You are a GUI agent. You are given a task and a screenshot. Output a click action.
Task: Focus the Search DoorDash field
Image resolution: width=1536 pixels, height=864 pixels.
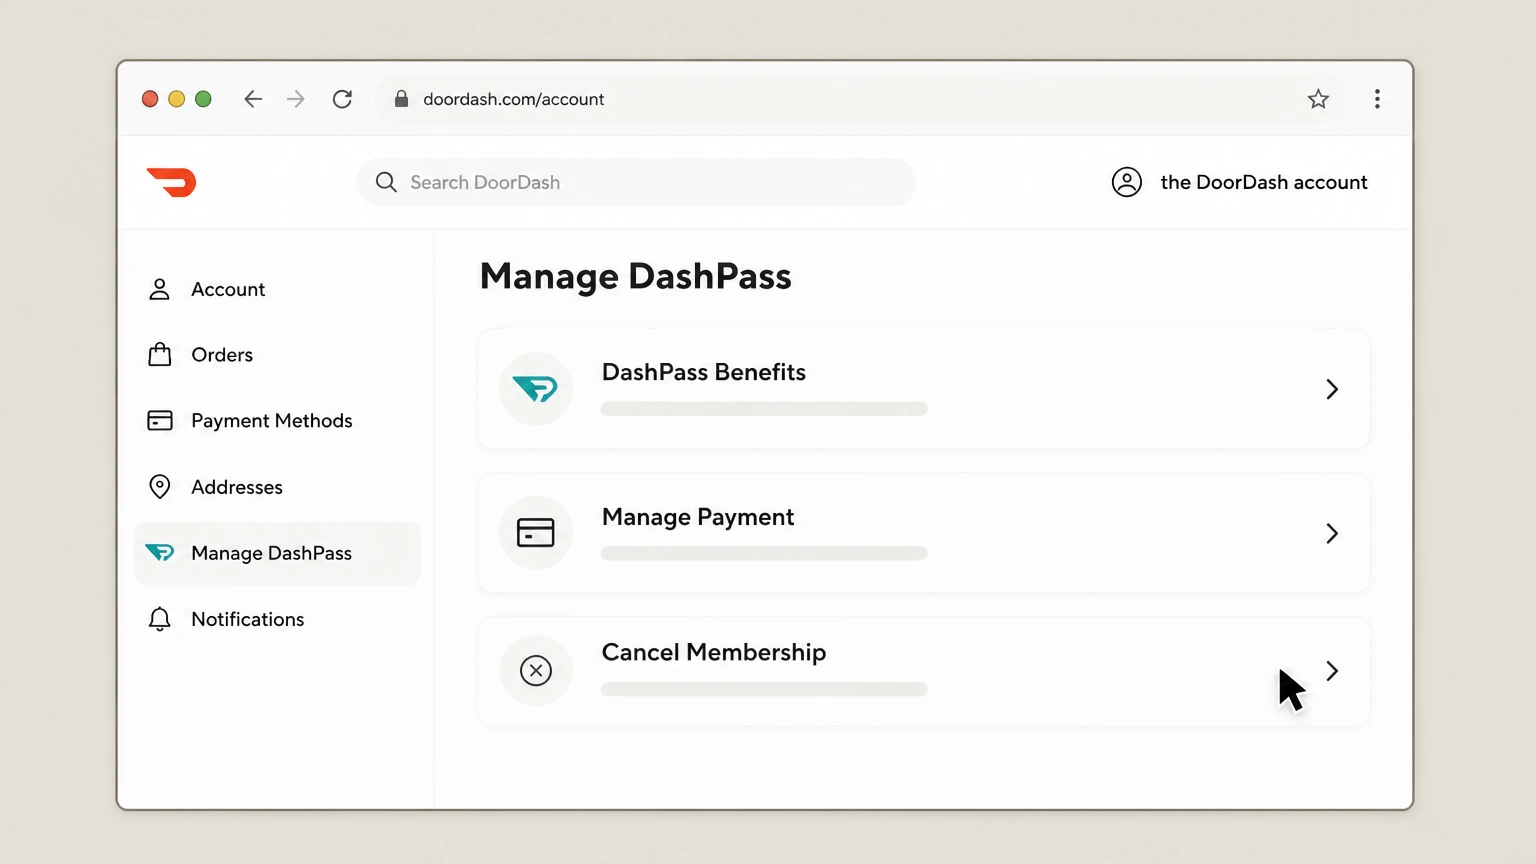636,182
